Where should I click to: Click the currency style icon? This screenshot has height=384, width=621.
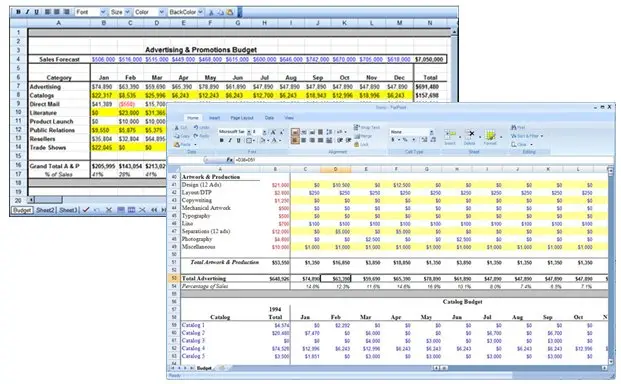393,140
